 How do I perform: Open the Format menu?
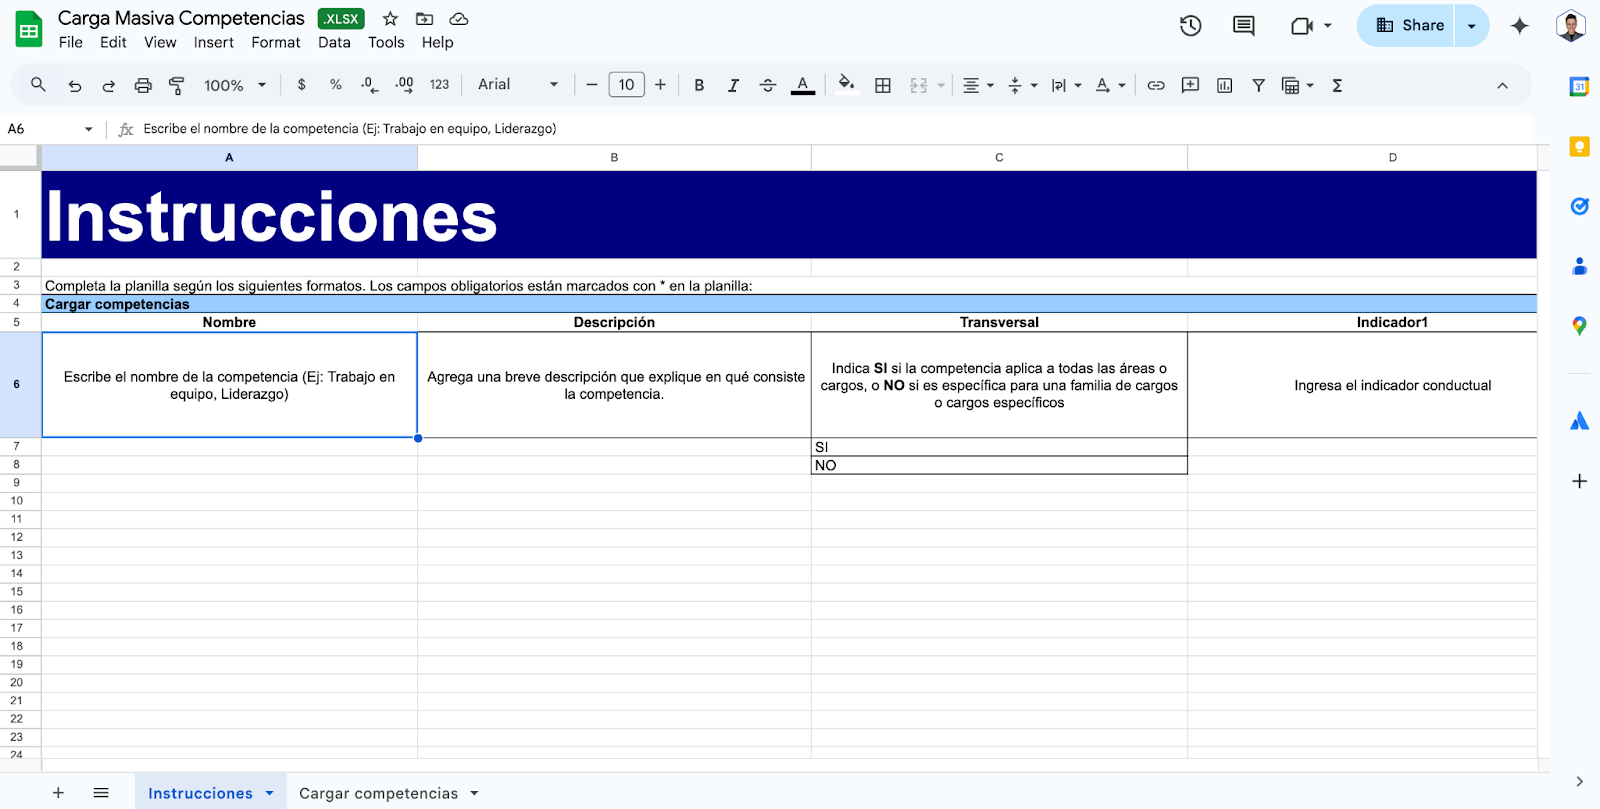coord(275,42)
